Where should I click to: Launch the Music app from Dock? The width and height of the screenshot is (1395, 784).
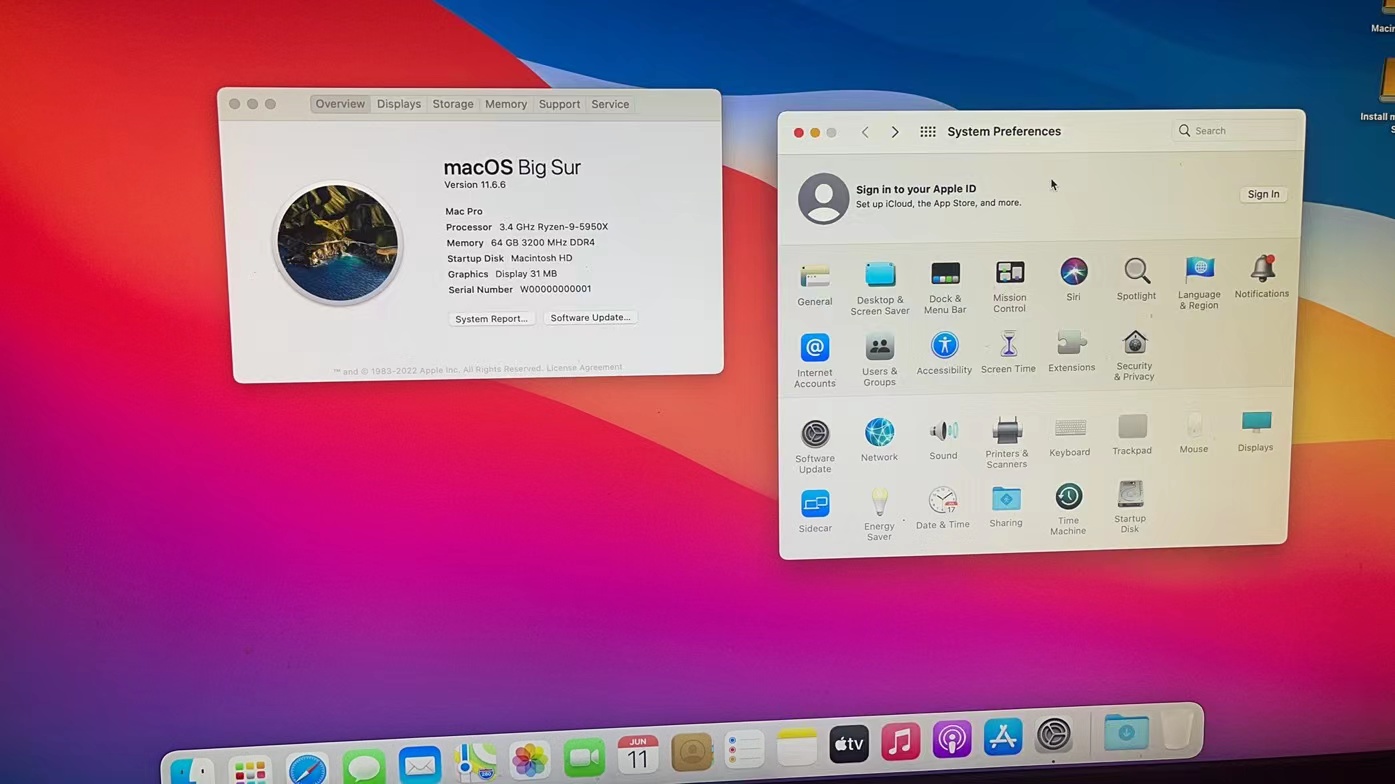pos(900,741)
